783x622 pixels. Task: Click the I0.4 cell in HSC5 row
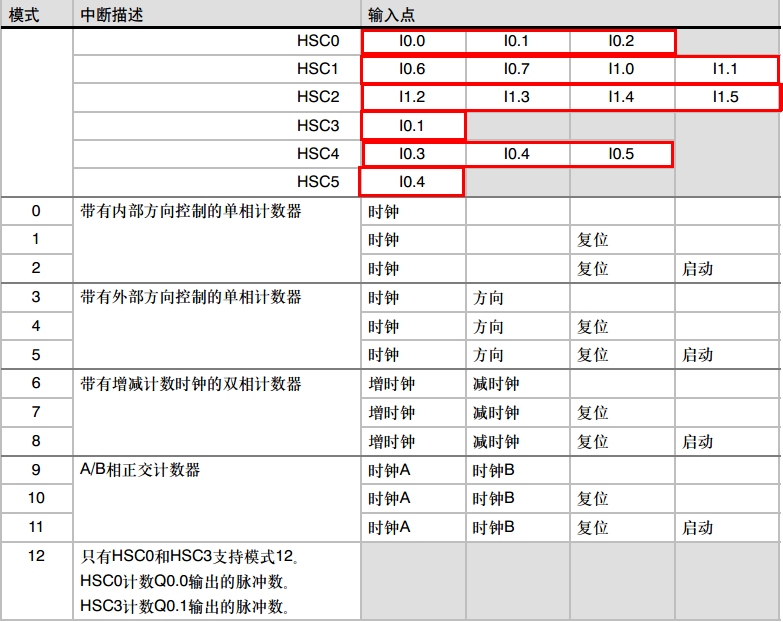click(x=412, y=182)
